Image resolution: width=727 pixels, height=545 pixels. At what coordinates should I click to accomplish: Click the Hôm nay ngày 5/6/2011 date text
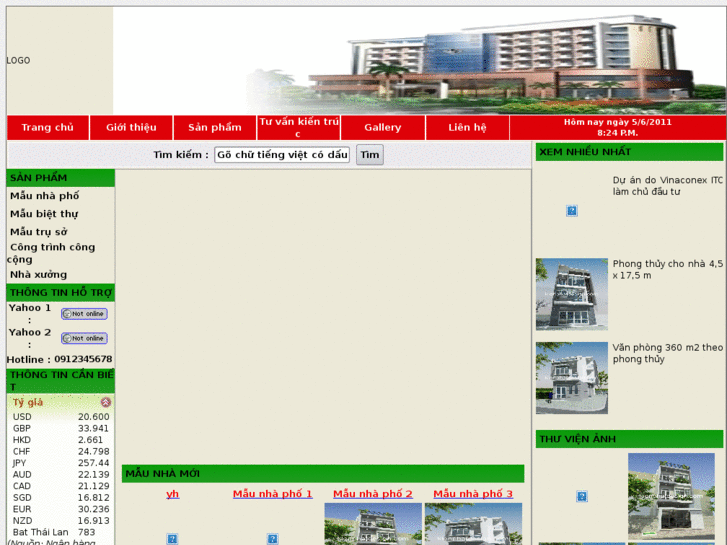pos(618,122)
